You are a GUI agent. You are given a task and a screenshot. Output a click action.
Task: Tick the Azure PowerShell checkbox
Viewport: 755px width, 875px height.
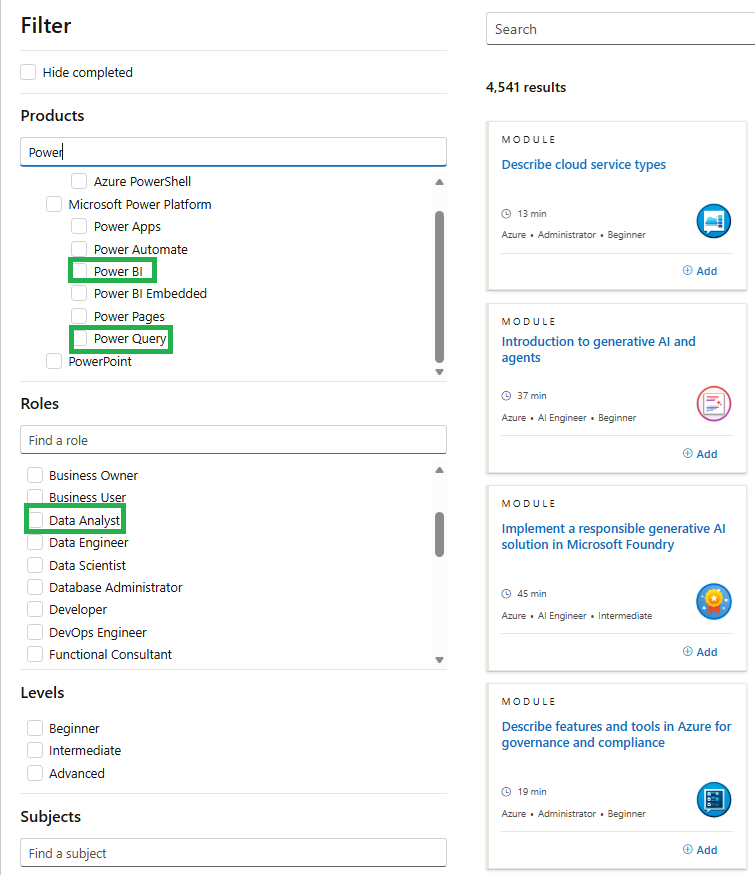pos(79,181)
